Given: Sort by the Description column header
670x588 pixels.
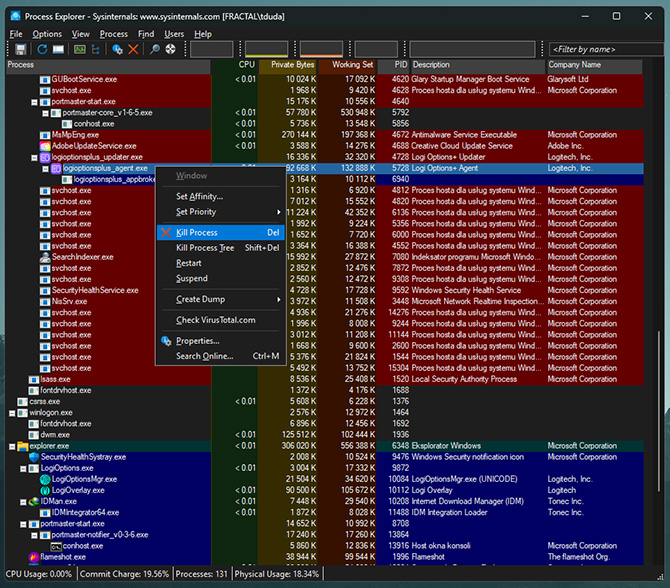Looking at the screenshot, I should (x=479, y=65).
